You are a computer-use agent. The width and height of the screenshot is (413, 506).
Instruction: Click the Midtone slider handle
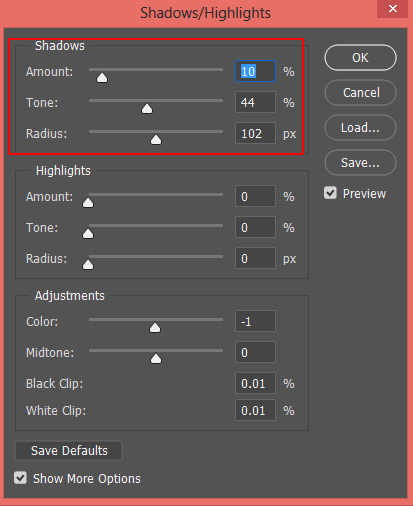point(156,359)
